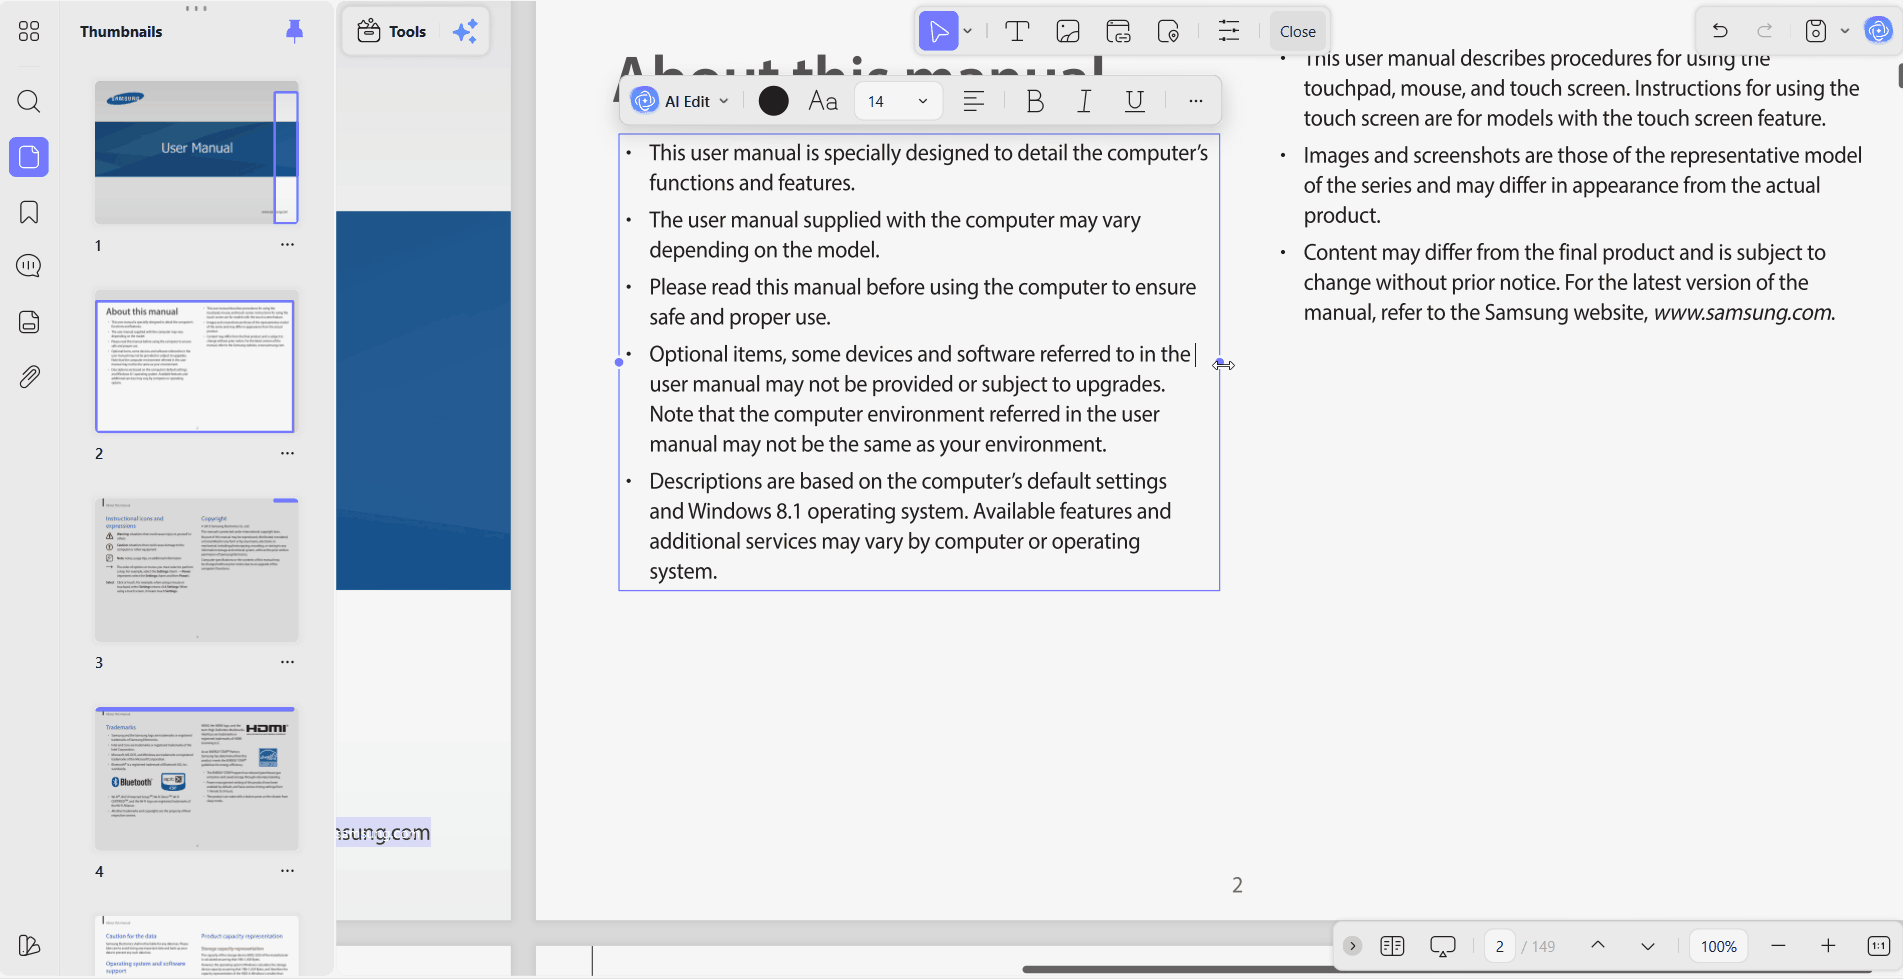Go to next page arrow
This screenshot has width=1903, height=979.
[x=1648, y=946]
